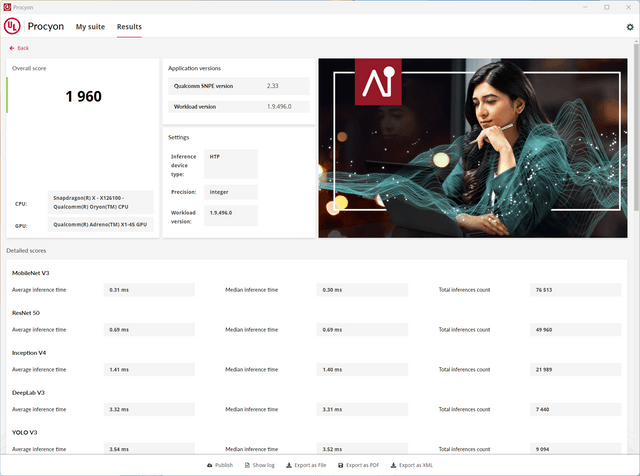Click the overall score 1 960
Image resolution: width=640 pixels, height=476 pixels.
tap(83, 96)
